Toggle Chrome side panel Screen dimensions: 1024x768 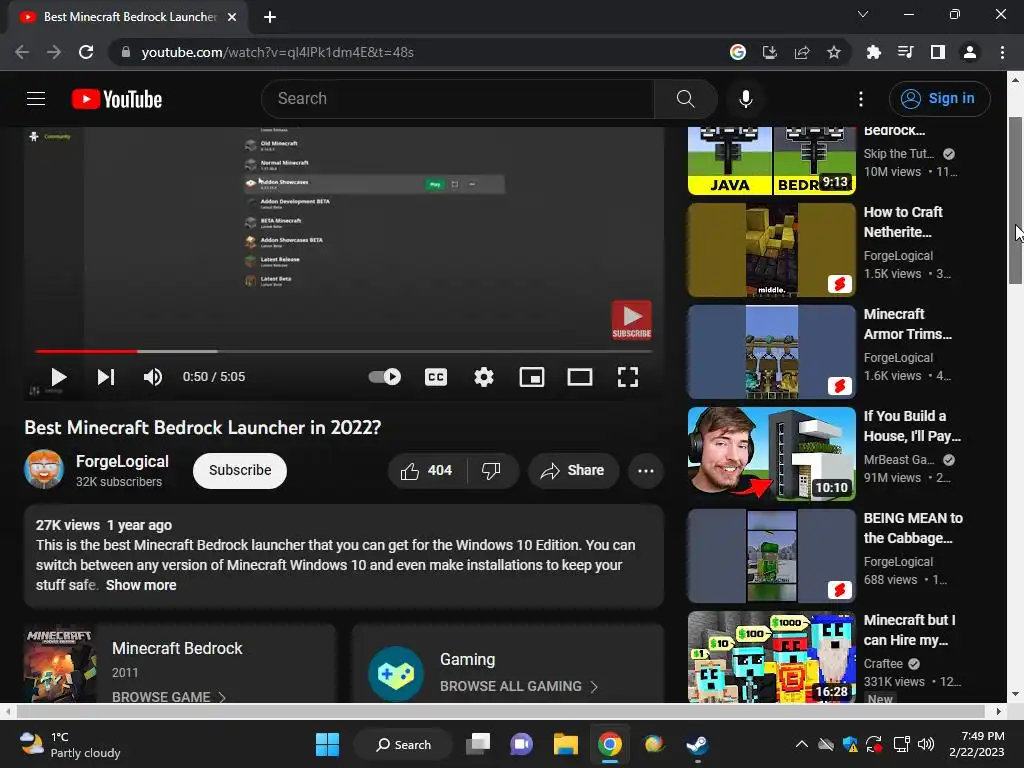[x=938, y=52]
